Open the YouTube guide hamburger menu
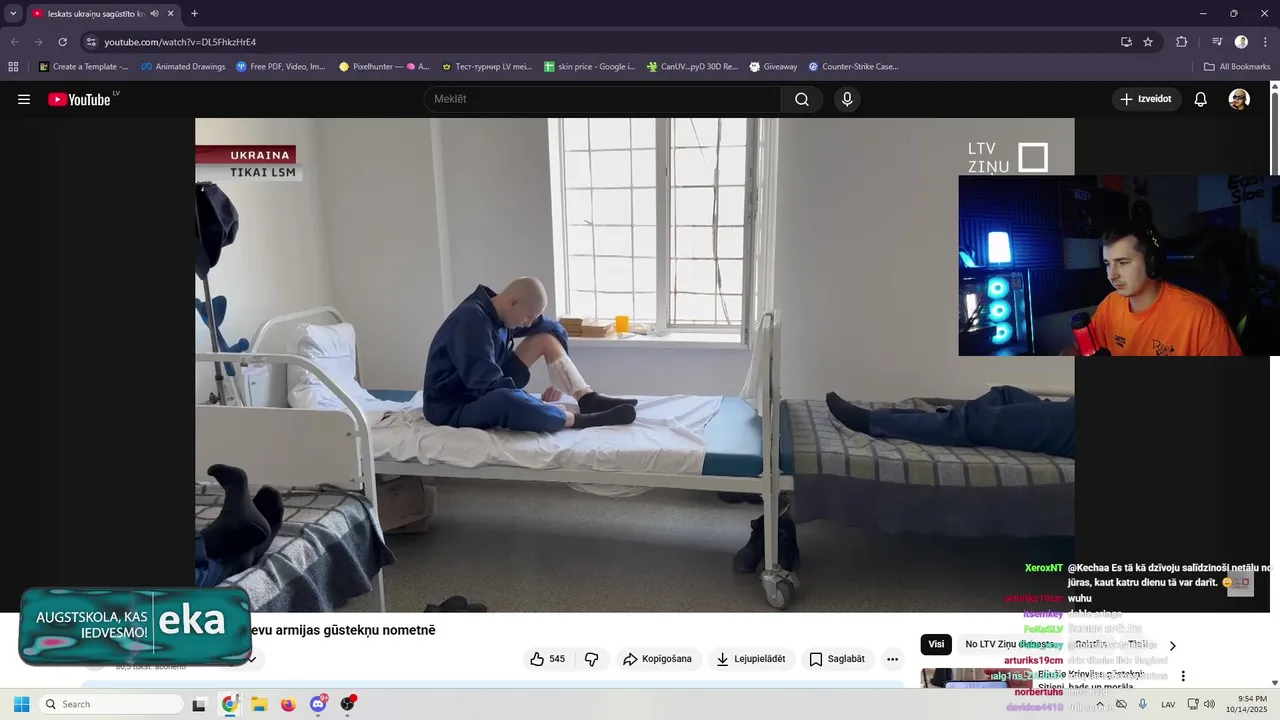 (x=24, y=99)
